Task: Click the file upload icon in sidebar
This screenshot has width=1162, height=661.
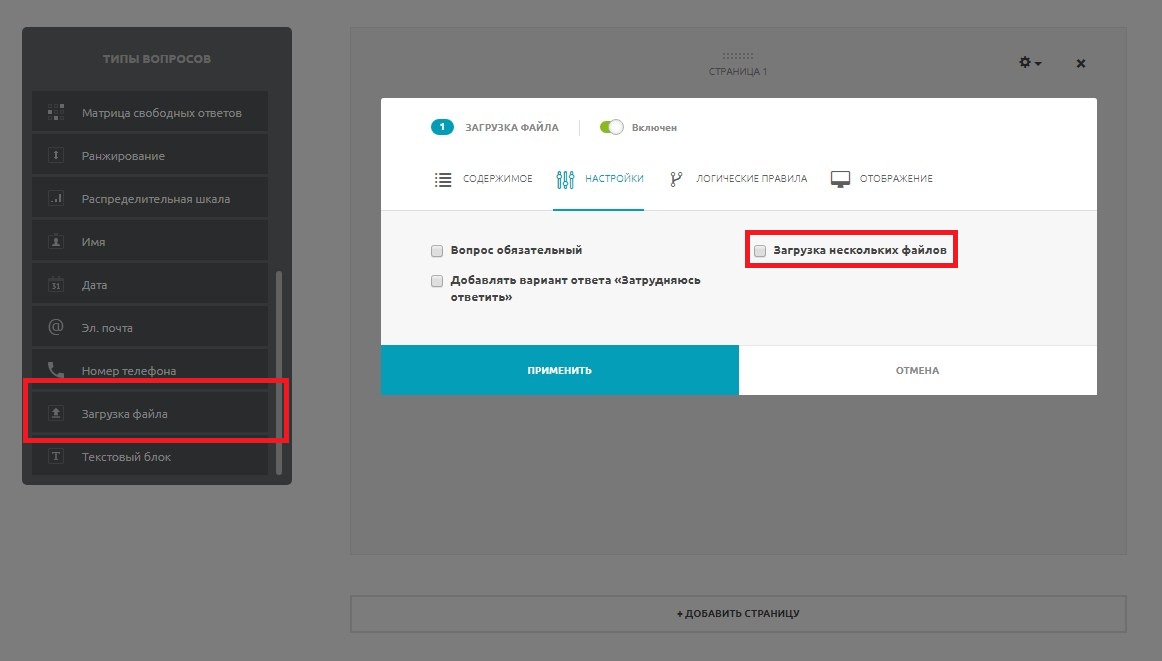Action: tap(56, 414)
